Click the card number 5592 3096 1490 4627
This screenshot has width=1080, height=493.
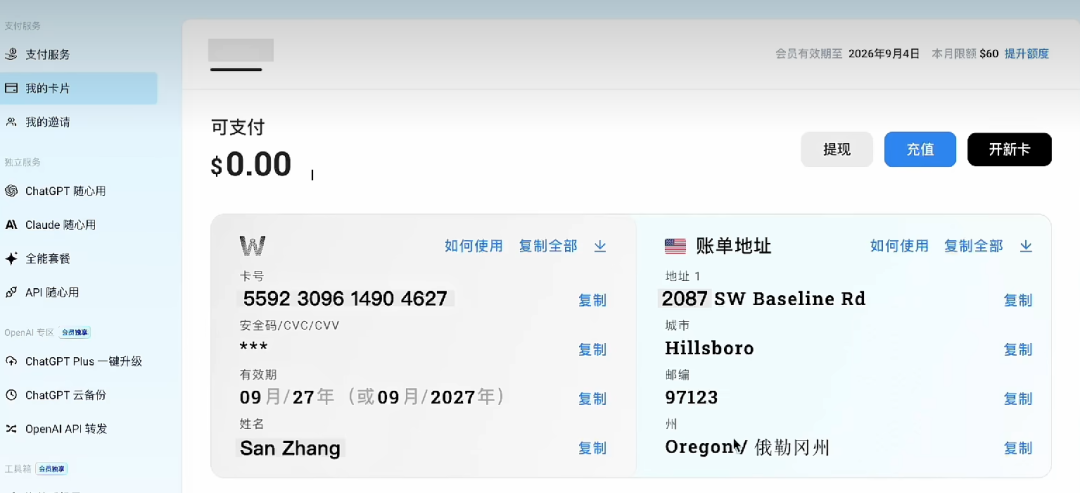(x=345, y=299)
